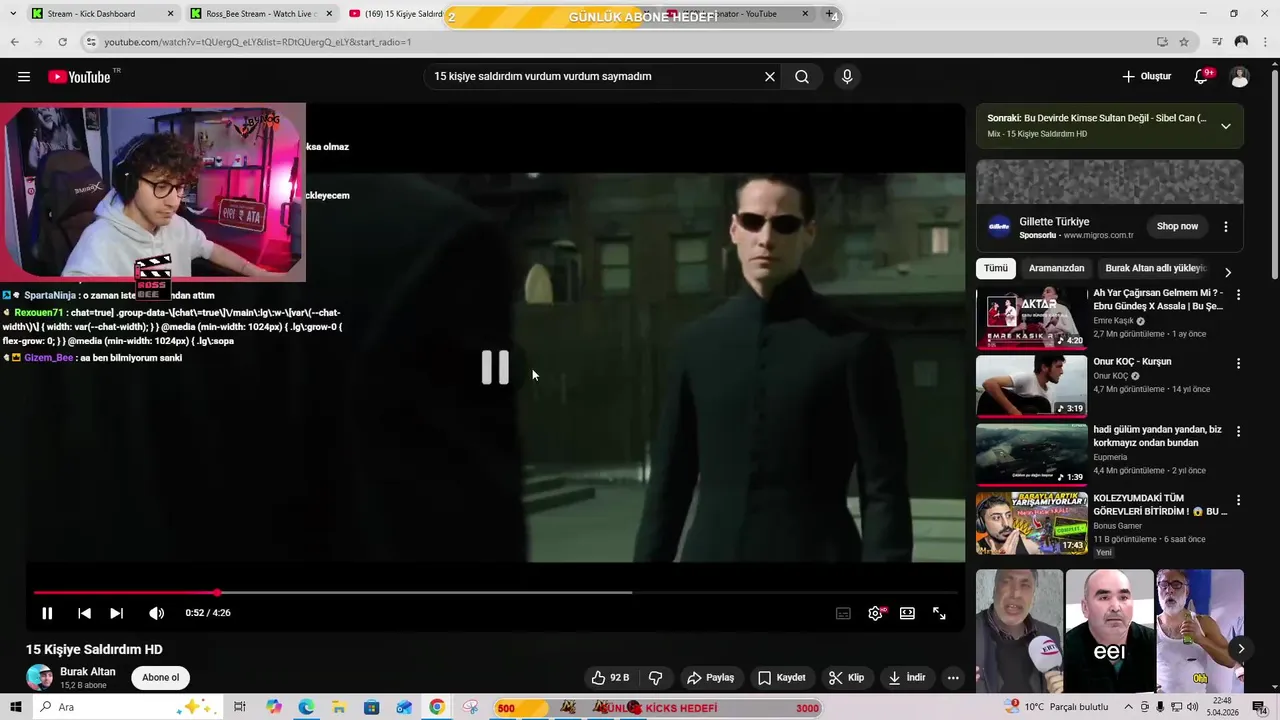
Task: Open the Burak Altan channel name
Action: pos(88,672)
